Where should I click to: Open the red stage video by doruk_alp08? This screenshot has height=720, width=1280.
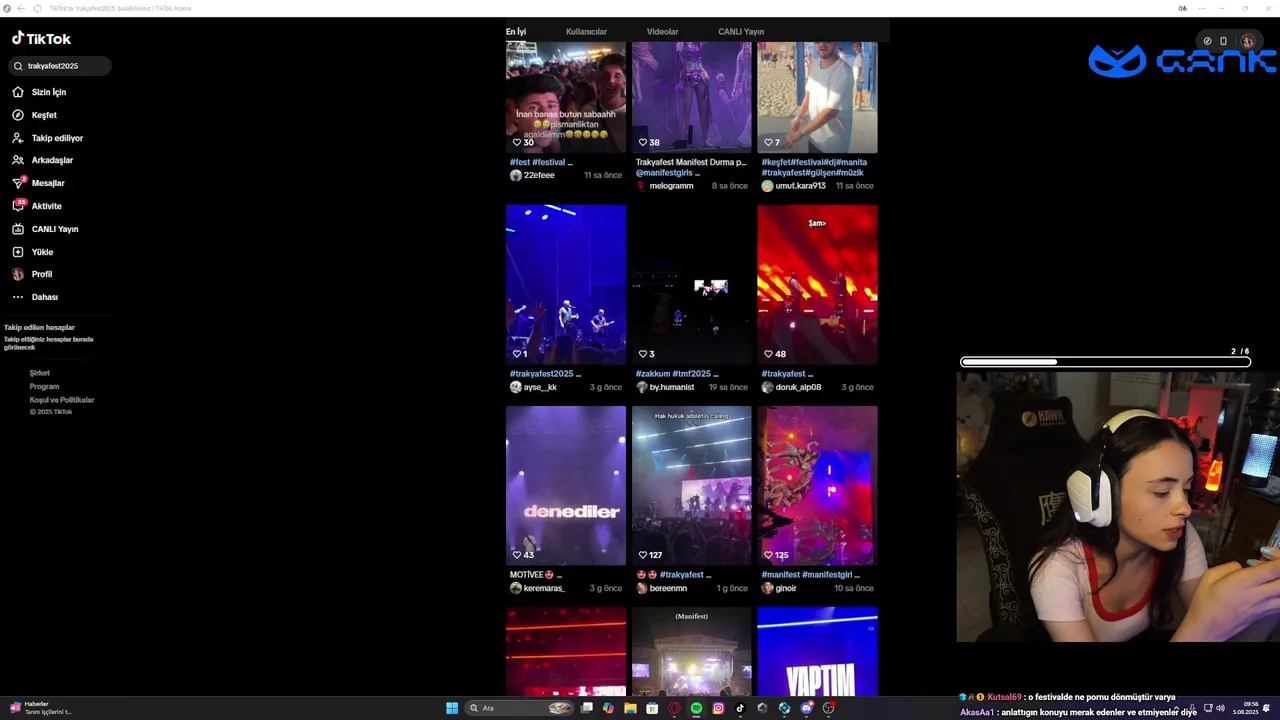[817, 285]
